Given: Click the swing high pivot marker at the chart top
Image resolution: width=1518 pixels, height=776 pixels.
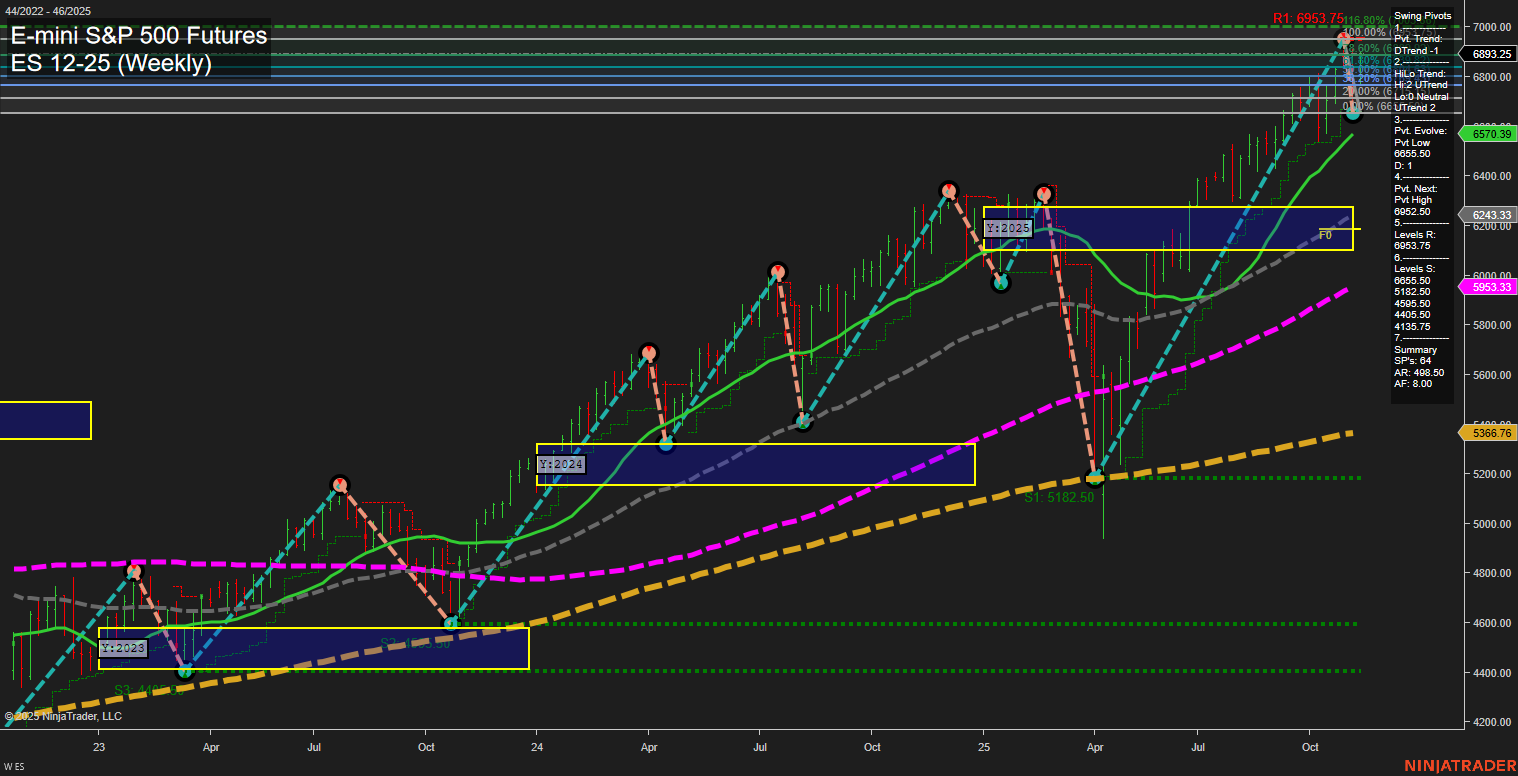Looking at the screenshot, I should 1343,40.
